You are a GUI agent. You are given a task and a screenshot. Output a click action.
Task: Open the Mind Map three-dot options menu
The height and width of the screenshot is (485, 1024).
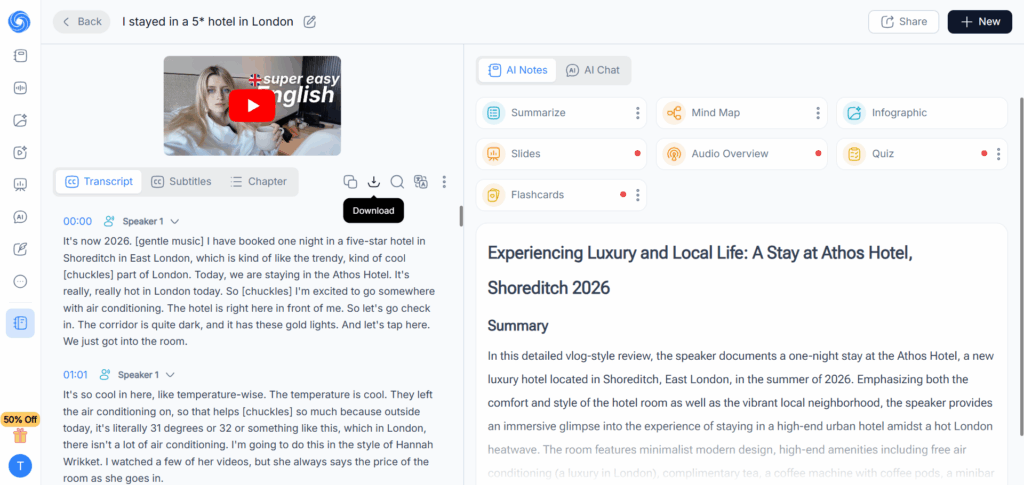tap(818, 113)
